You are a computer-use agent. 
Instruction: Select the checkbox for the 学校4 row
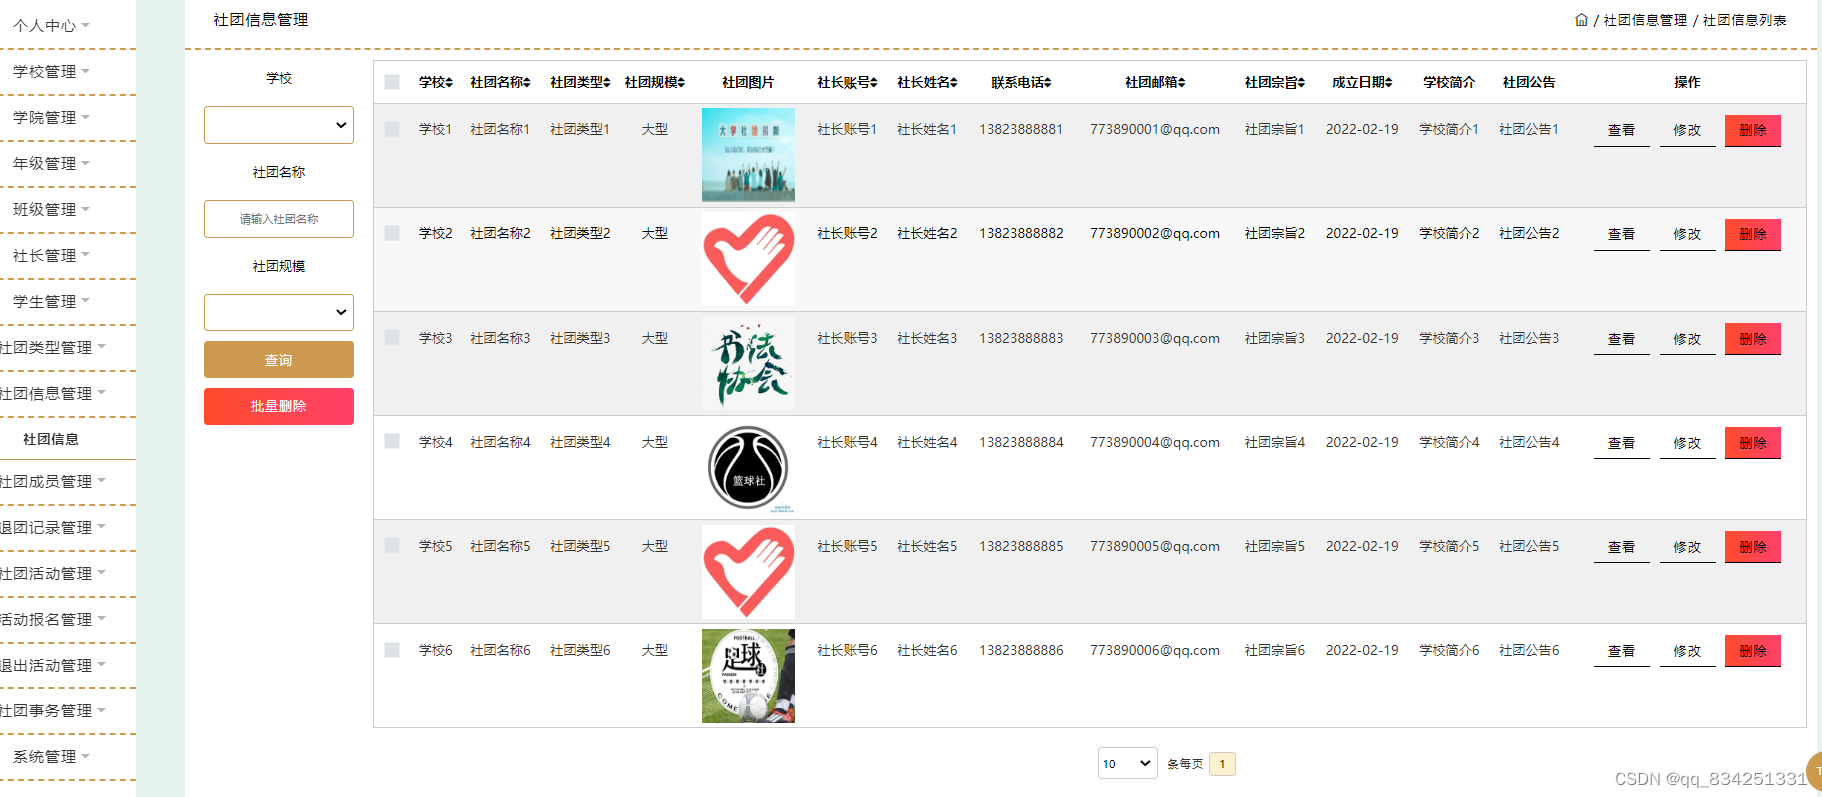[x=392, y=441]
